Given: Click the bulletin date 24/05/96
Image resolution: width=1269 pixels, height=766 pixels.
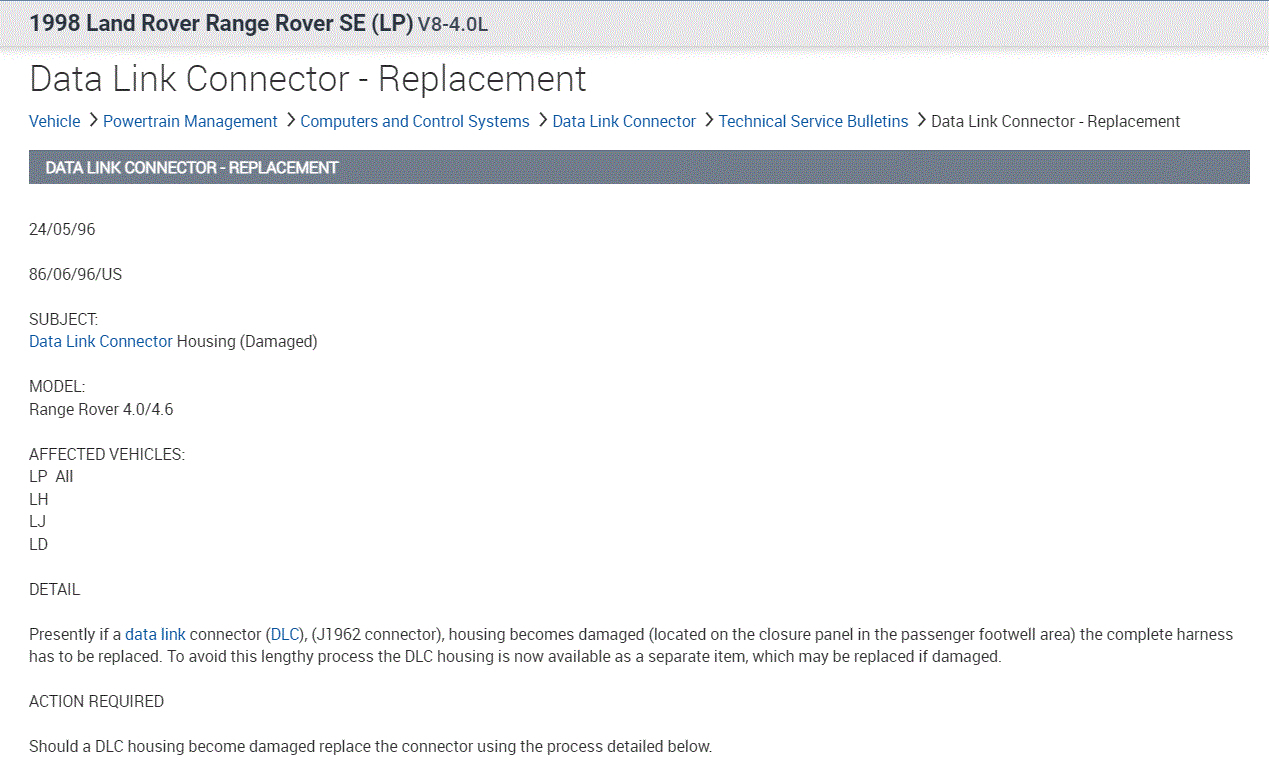Looking at the screenshot, I should click(62, 229).
